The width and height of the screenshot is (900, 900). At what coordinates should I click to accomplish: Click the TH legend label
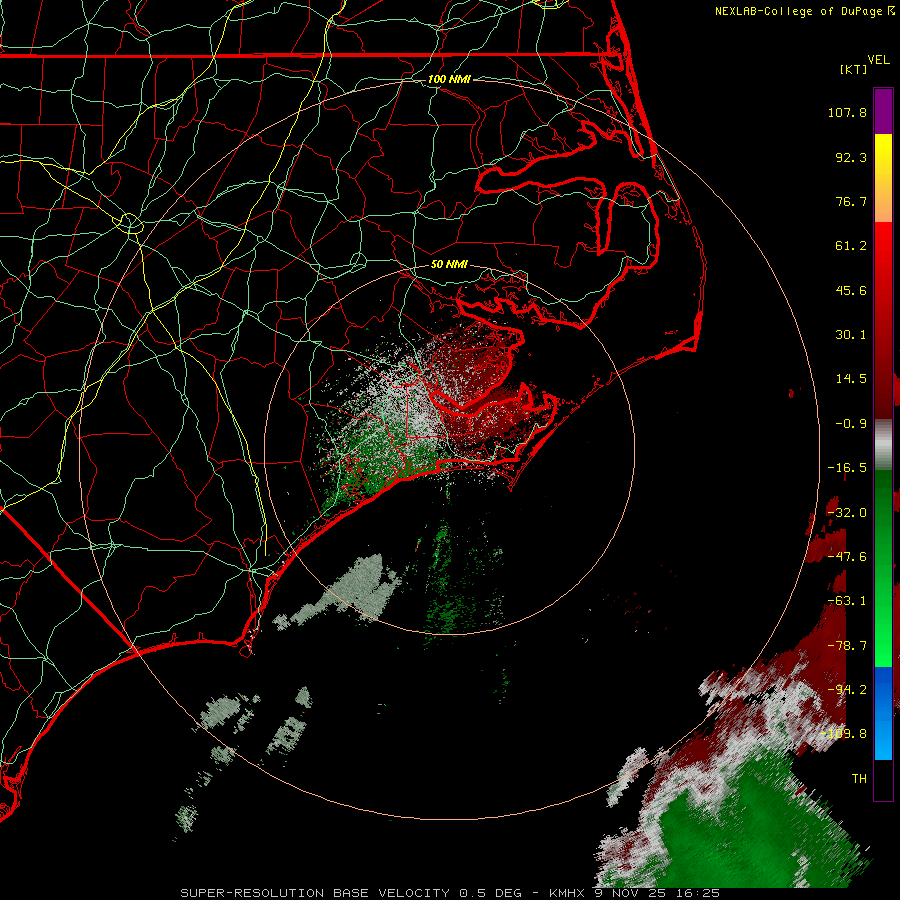click(x=859, y=779)
